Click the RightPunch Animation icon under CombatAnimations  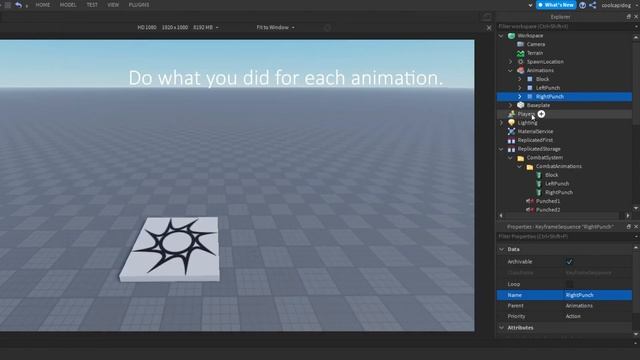(539, 192)
